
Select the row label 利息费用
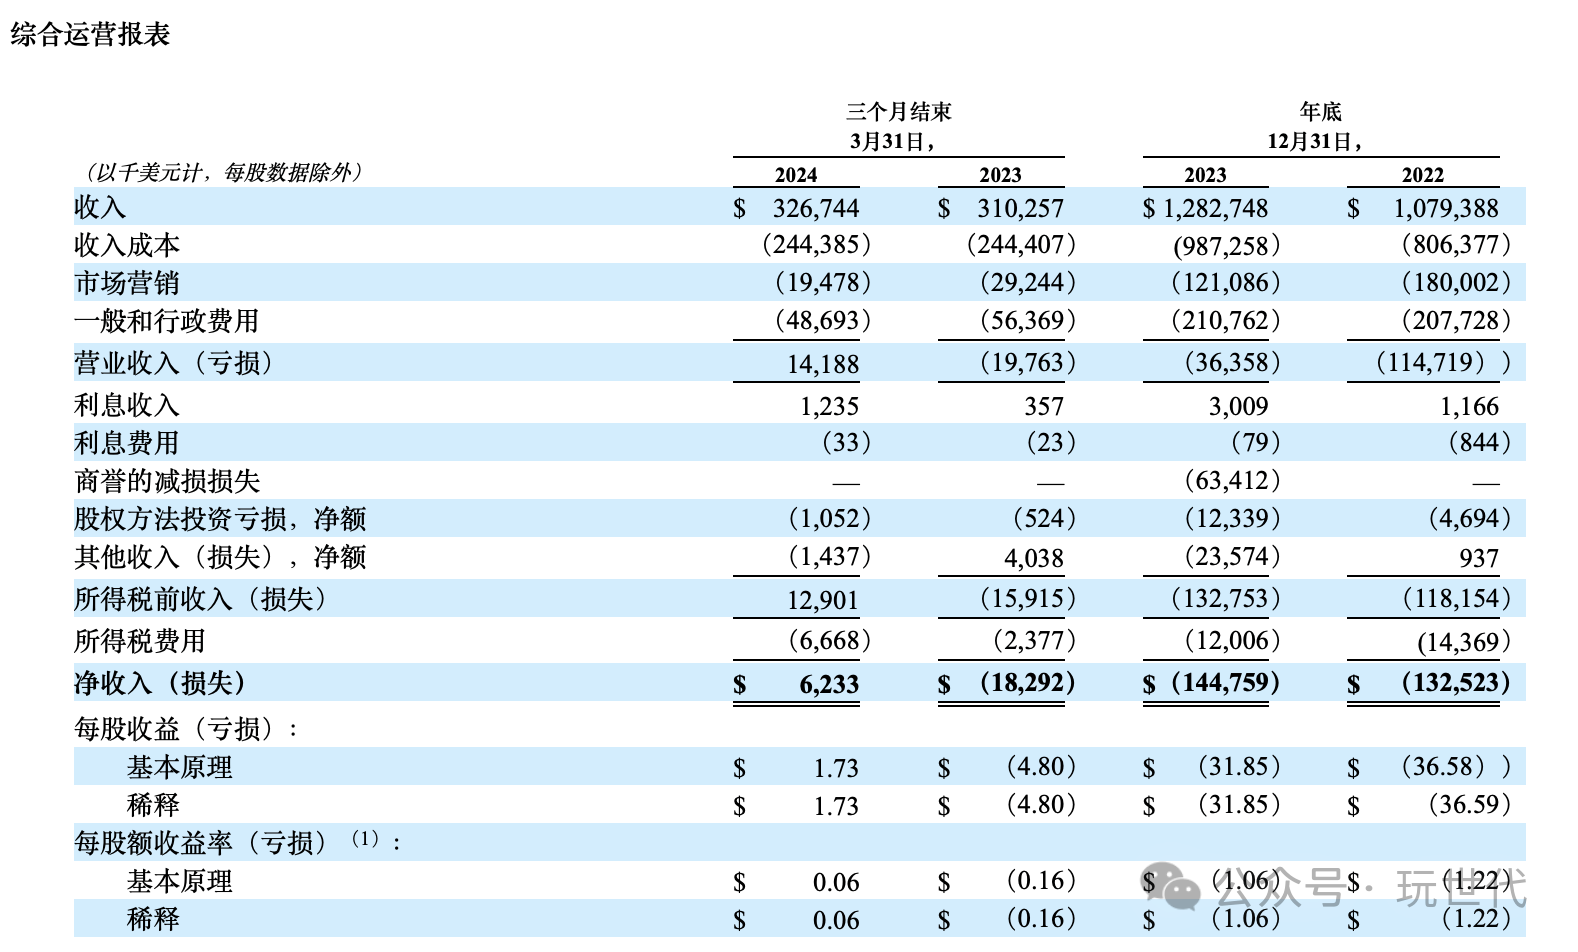tap(127, 443)
